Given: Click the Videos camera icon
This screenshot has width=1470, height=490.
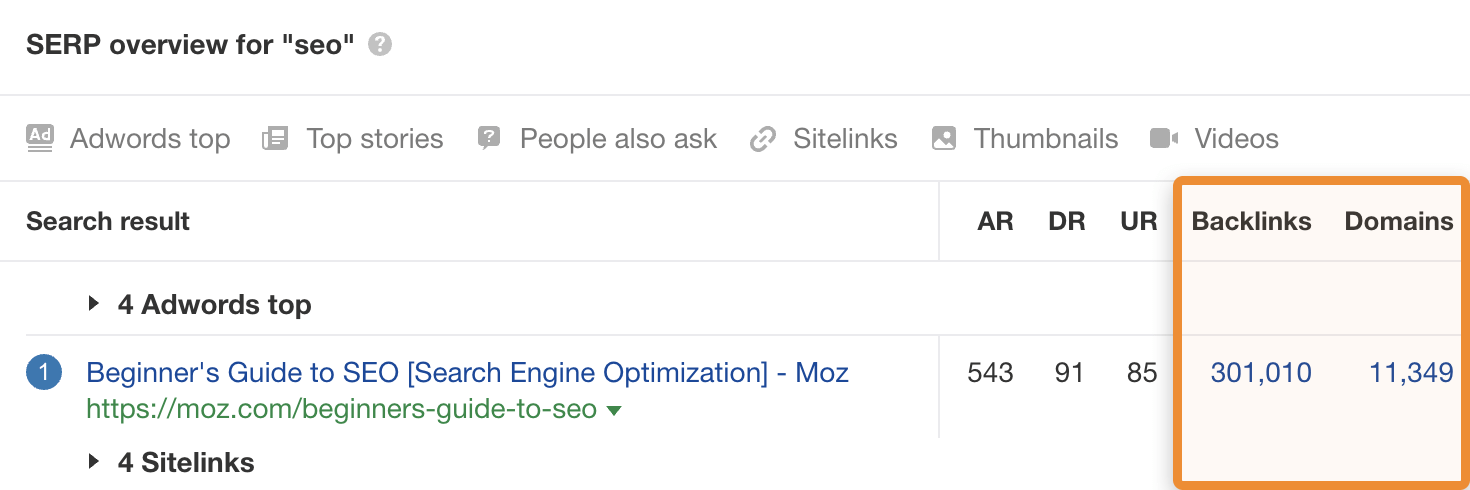Looking at the screenshot, I should 1164,138.
